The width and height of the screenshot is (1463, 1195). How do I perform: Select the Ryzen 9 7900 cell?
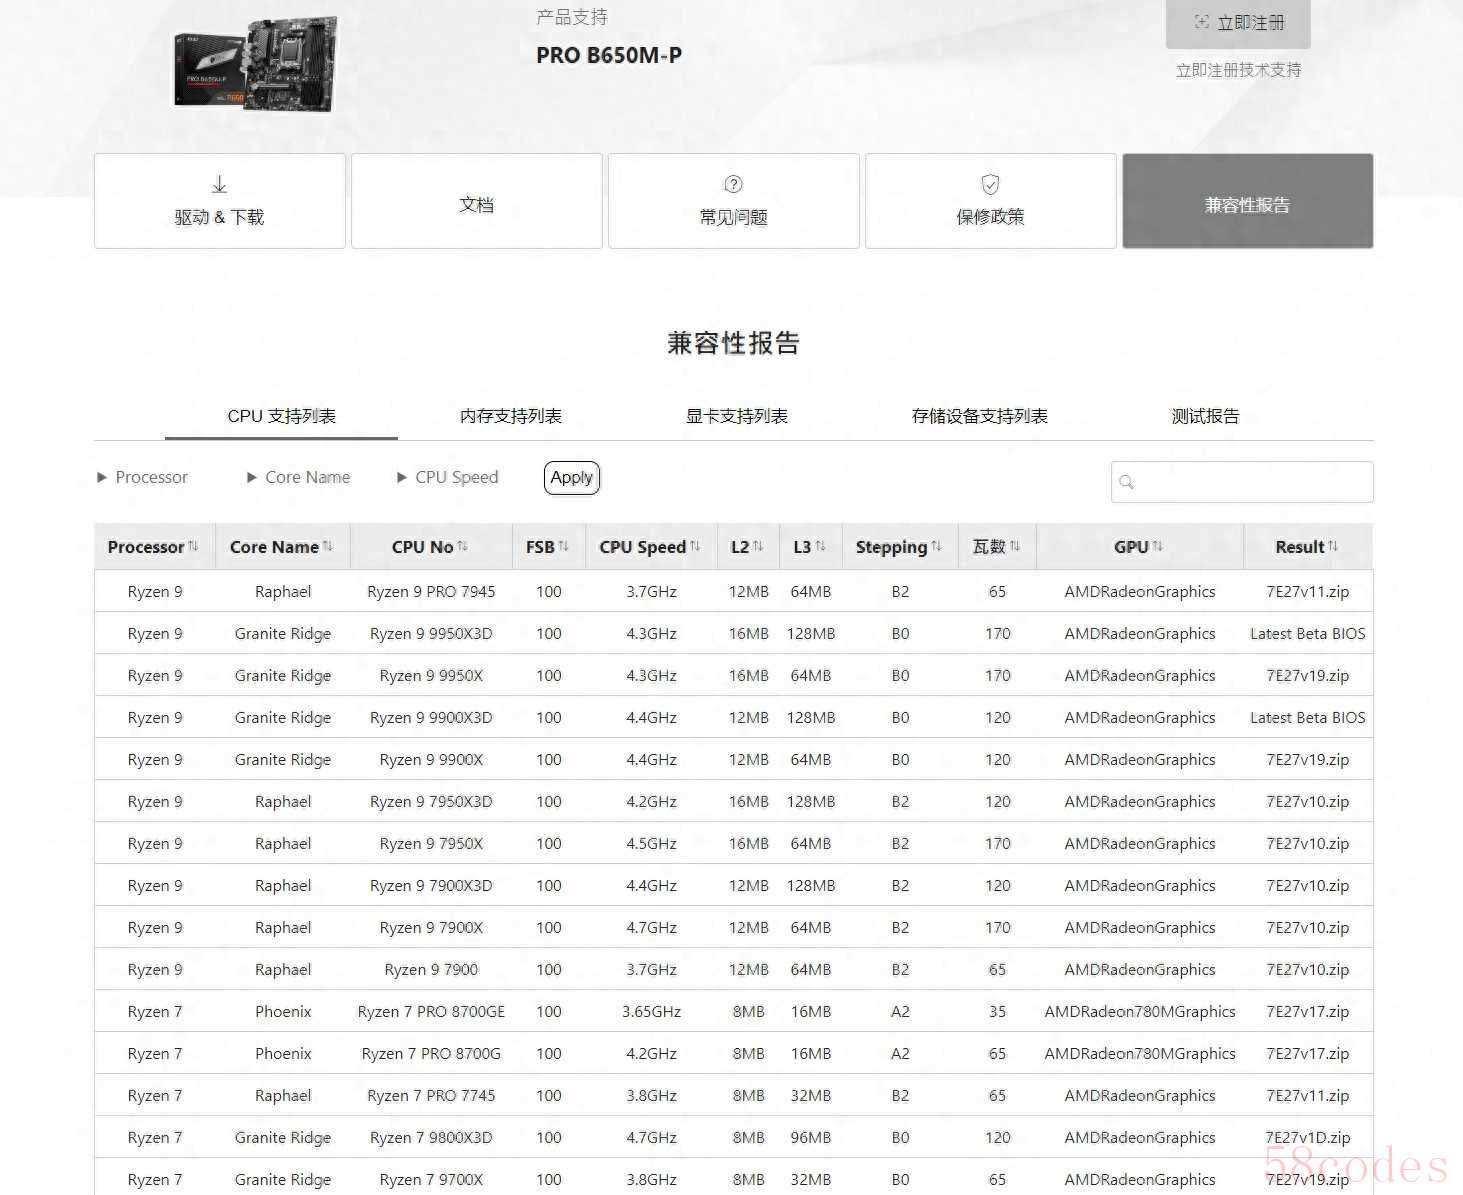(x=431, y=969)
